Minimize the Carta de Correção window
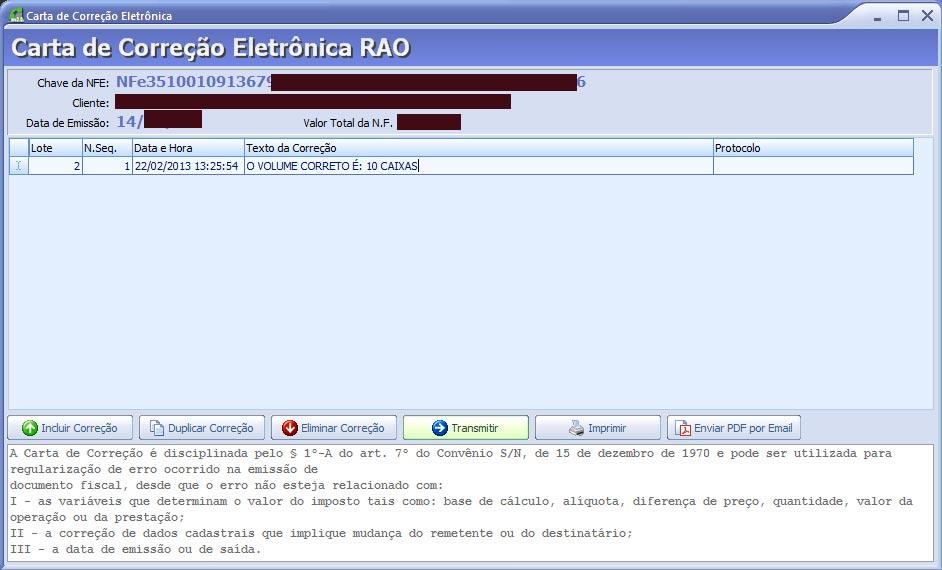The image size is (942, 570). click(x=877, y=17)
